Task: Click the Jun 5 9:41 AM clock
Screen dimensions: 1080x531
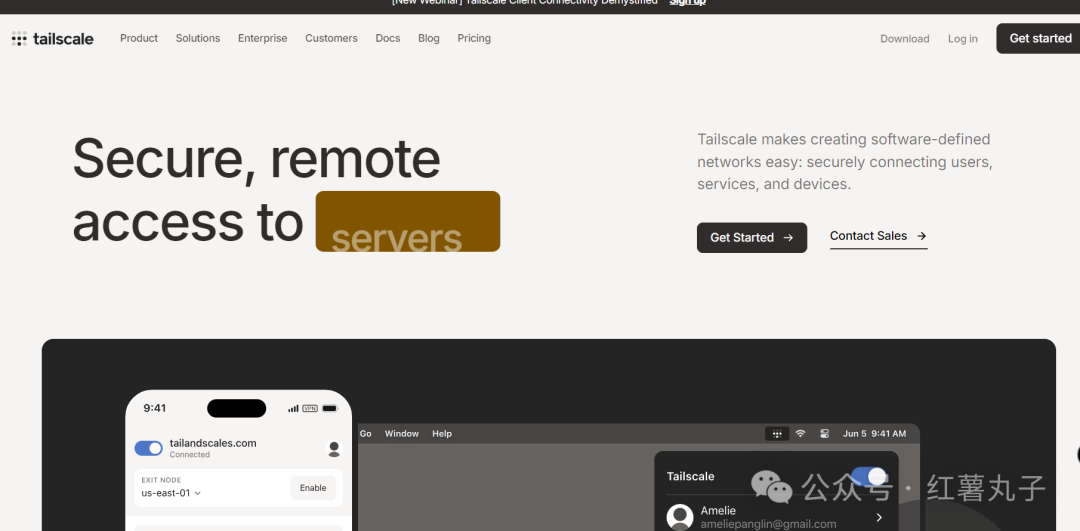Action: tap(874, 434)
